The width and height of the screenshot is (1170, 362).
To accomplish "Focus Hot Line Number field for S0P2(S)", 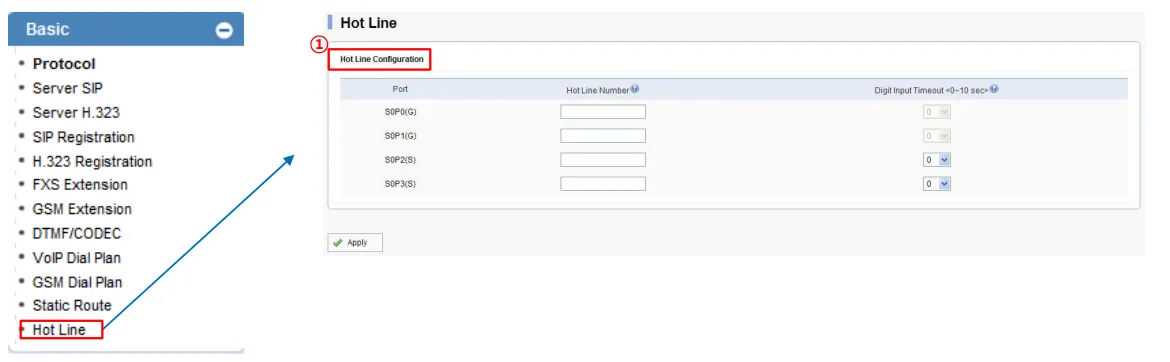I will tap(603, 160).
